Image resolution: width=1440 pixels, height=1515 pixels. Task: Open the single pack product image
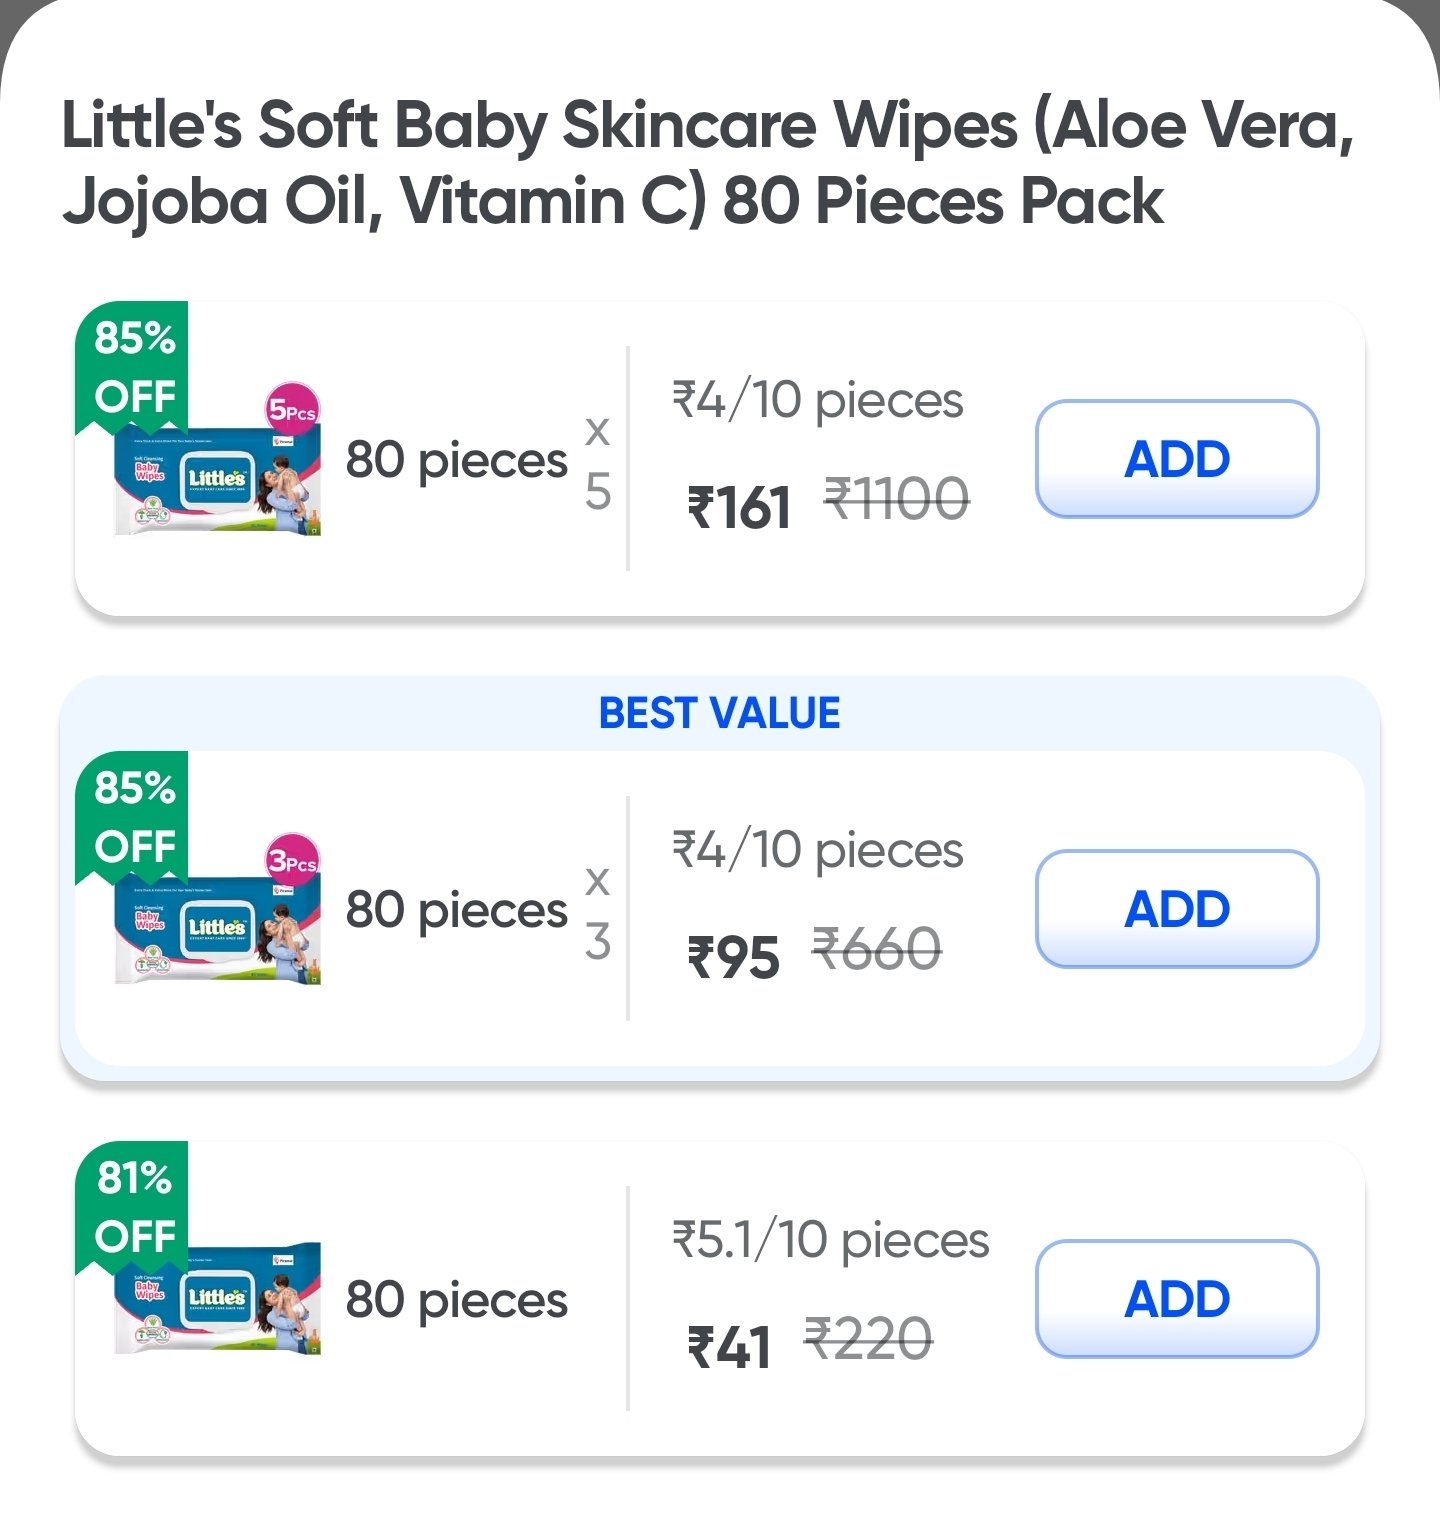pyautogui.click(x=217, y=1300)
